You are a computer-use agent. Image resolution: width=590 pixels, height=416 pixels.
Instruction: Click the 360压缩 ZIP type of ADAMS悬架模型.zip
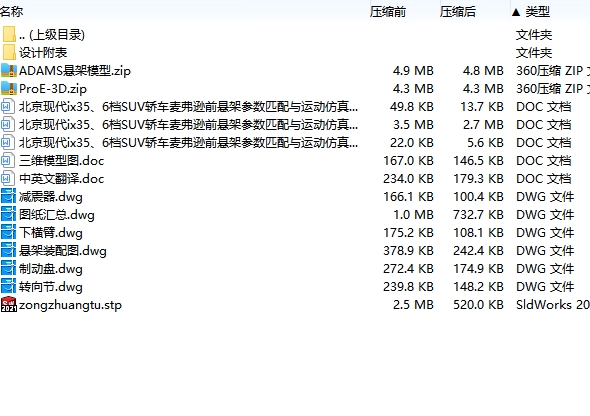tap(553, 71)
